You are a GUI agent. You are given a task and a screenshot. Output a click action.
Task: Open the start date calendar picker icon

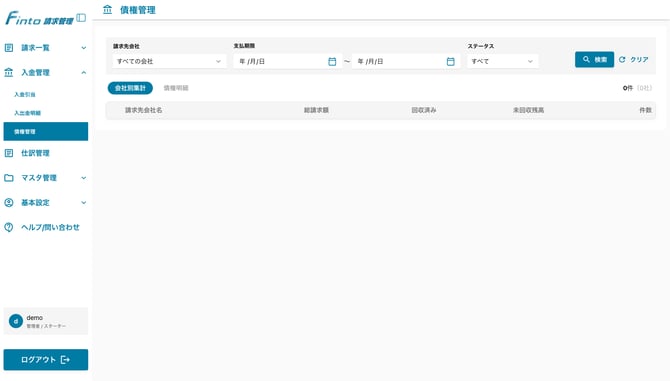click(x=332, y=62)
